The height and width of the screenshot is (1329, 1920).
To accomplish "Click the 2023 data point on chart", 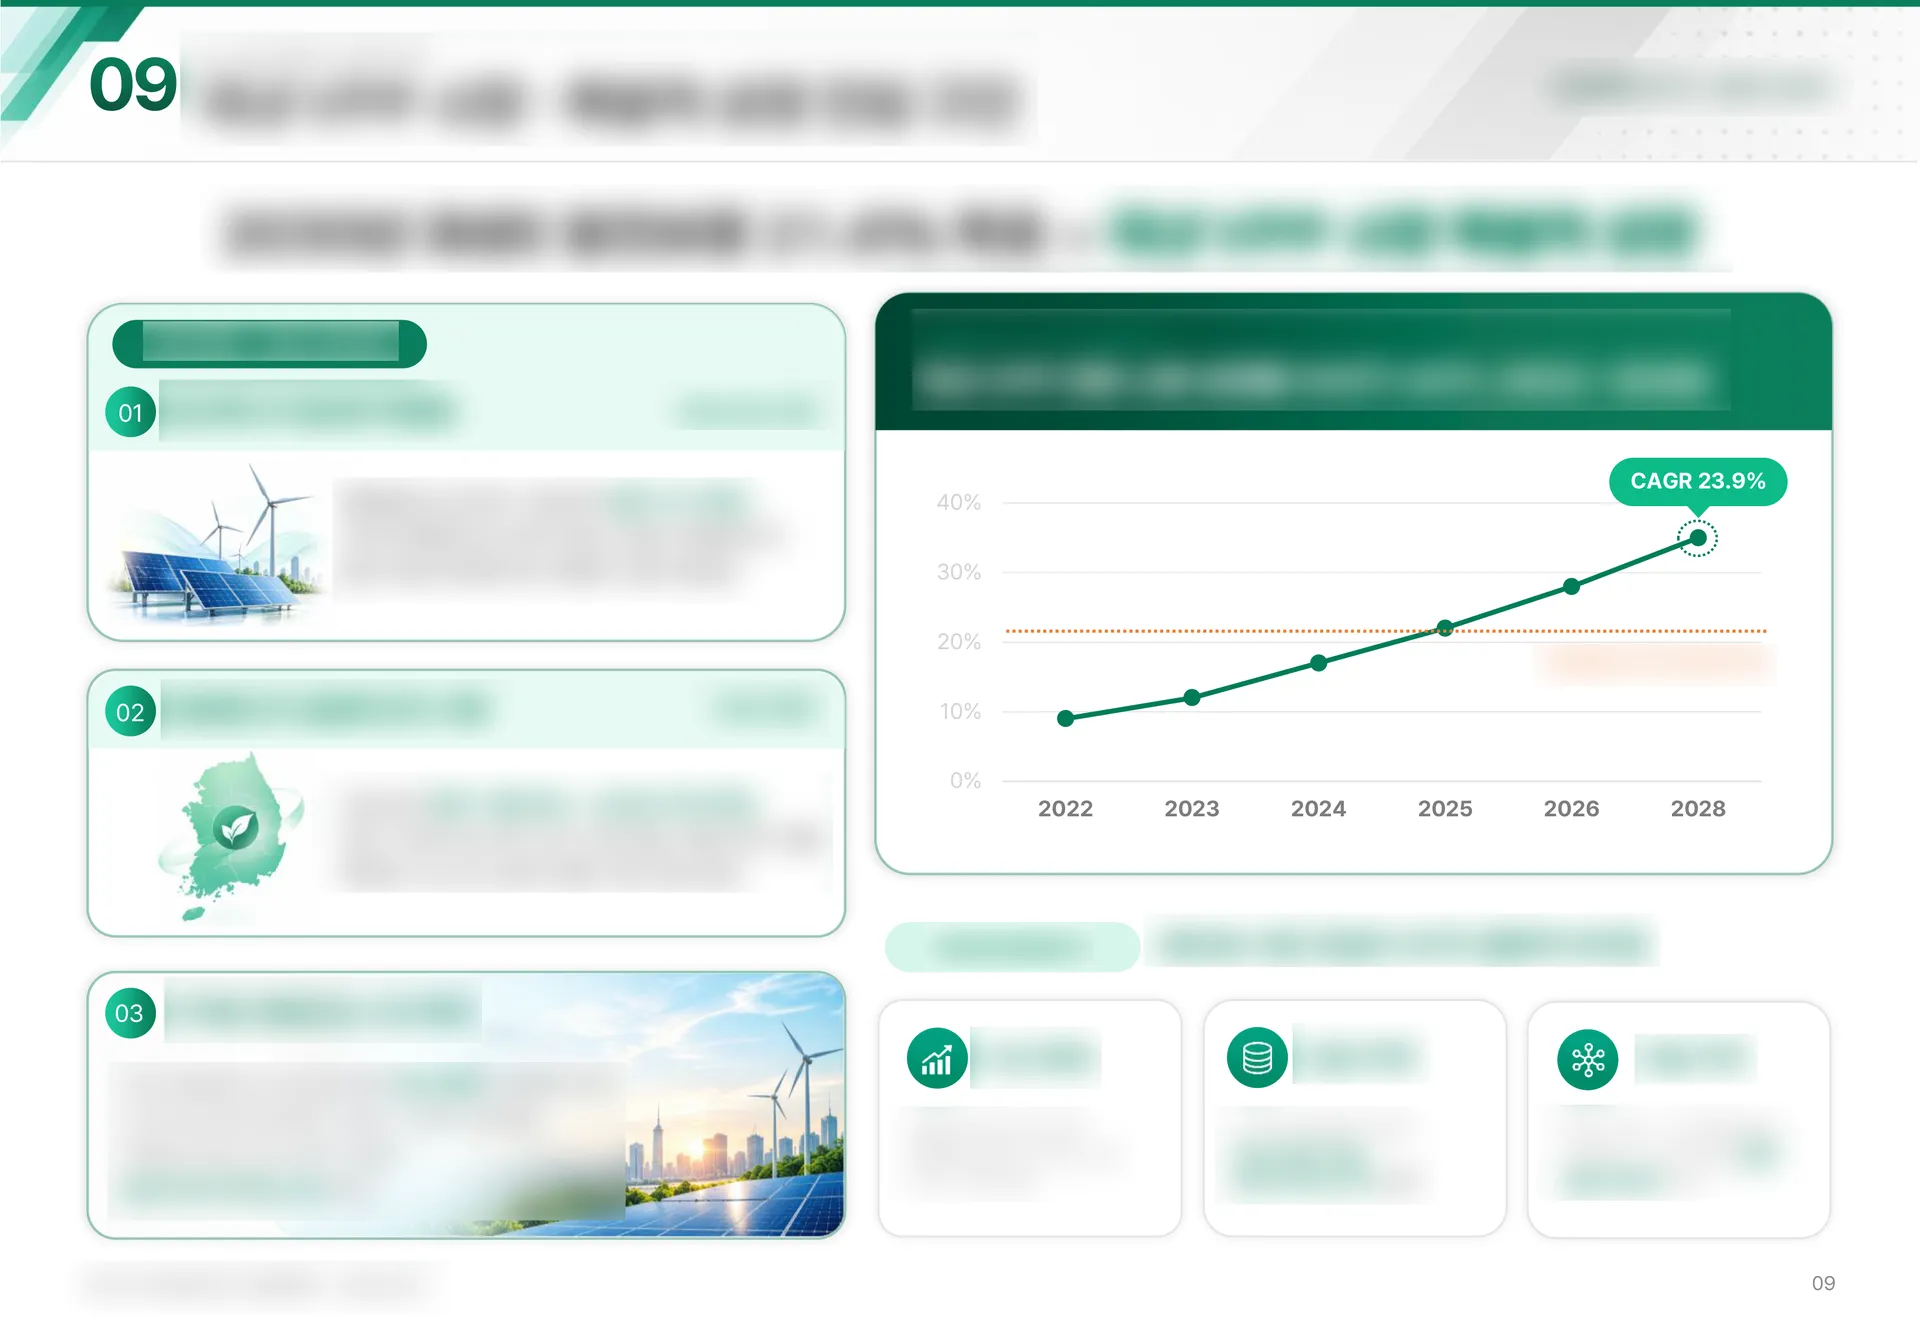I will [x=1192, y=697].
